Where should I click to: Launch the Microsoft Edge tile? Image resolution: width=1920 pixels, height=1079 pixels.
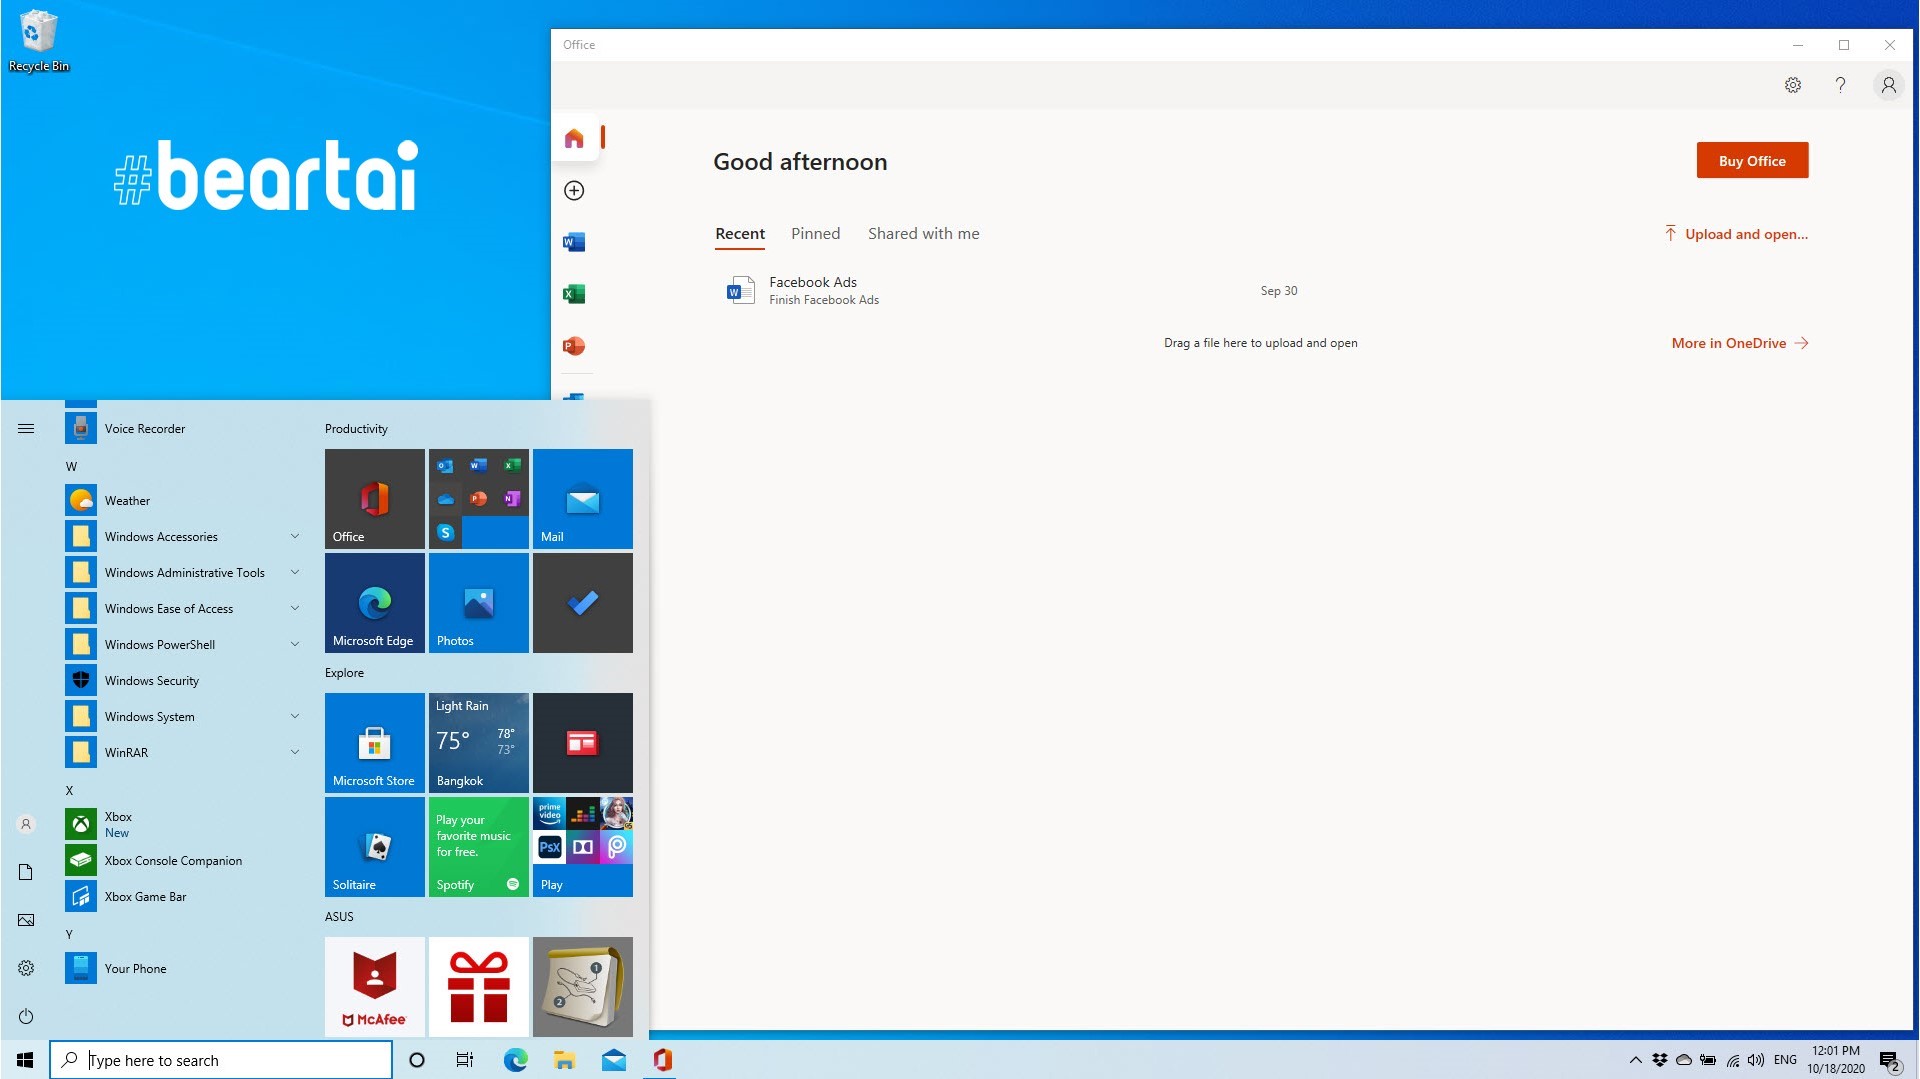coord(374,603)
